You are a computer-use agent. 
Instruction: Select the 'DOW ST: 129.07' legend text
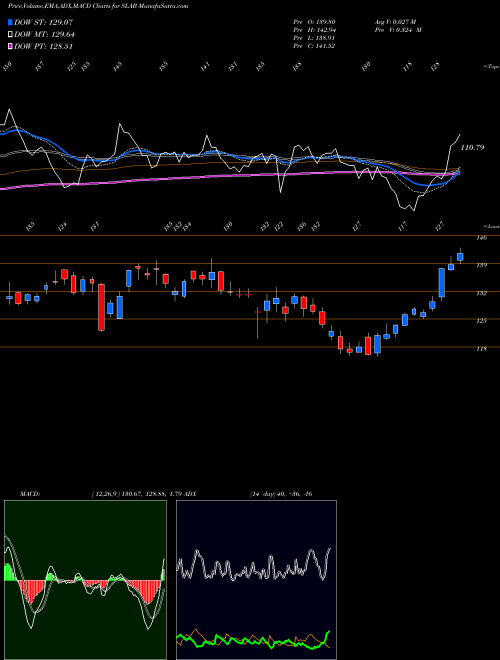tap(44, 22)
